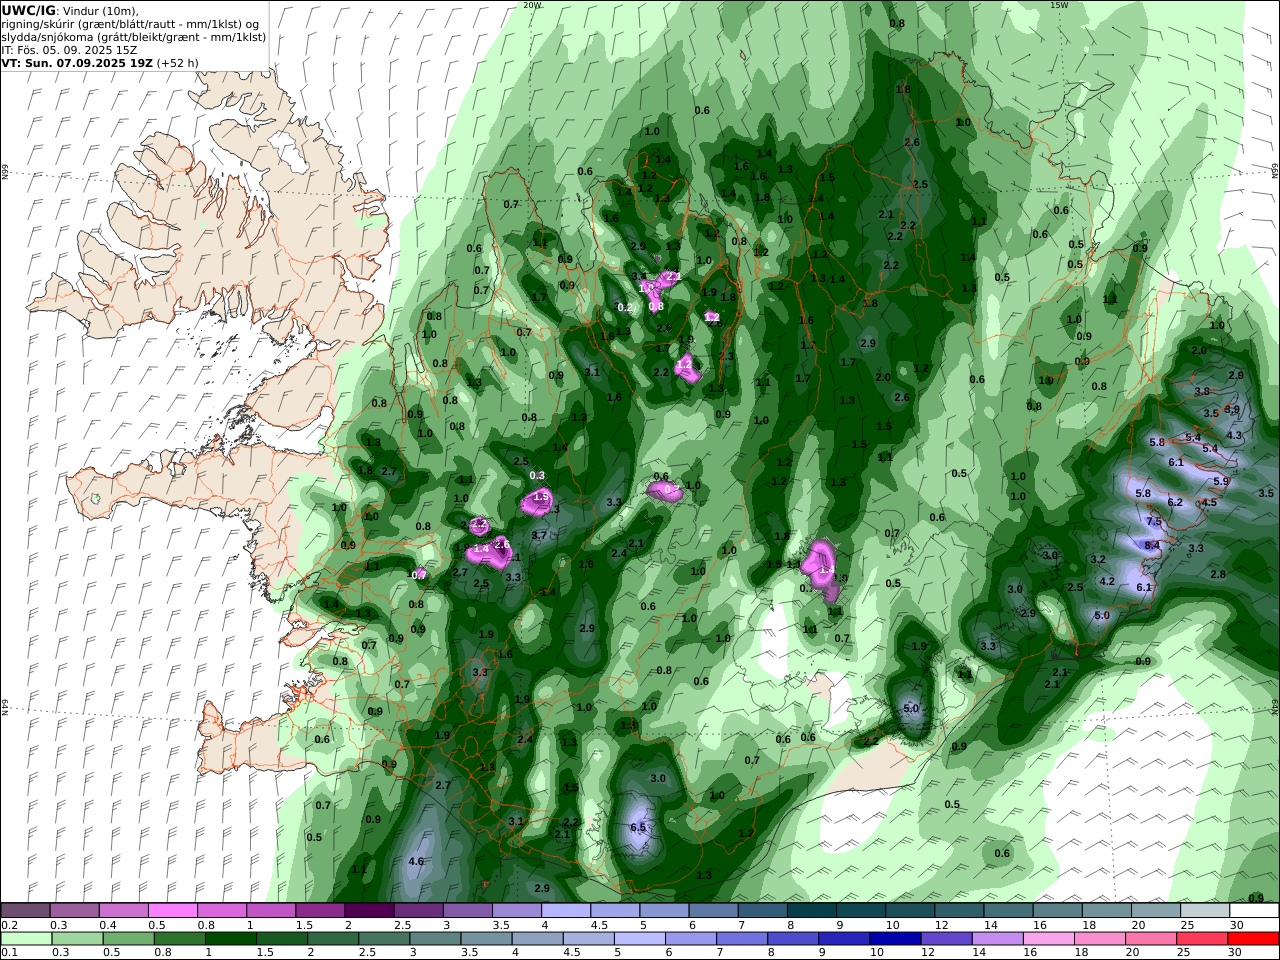The width and height of the screenshot is (1280, 960).
Task: Select the lower legend swatch between 18 and 20
Action: coord(1101,939)
